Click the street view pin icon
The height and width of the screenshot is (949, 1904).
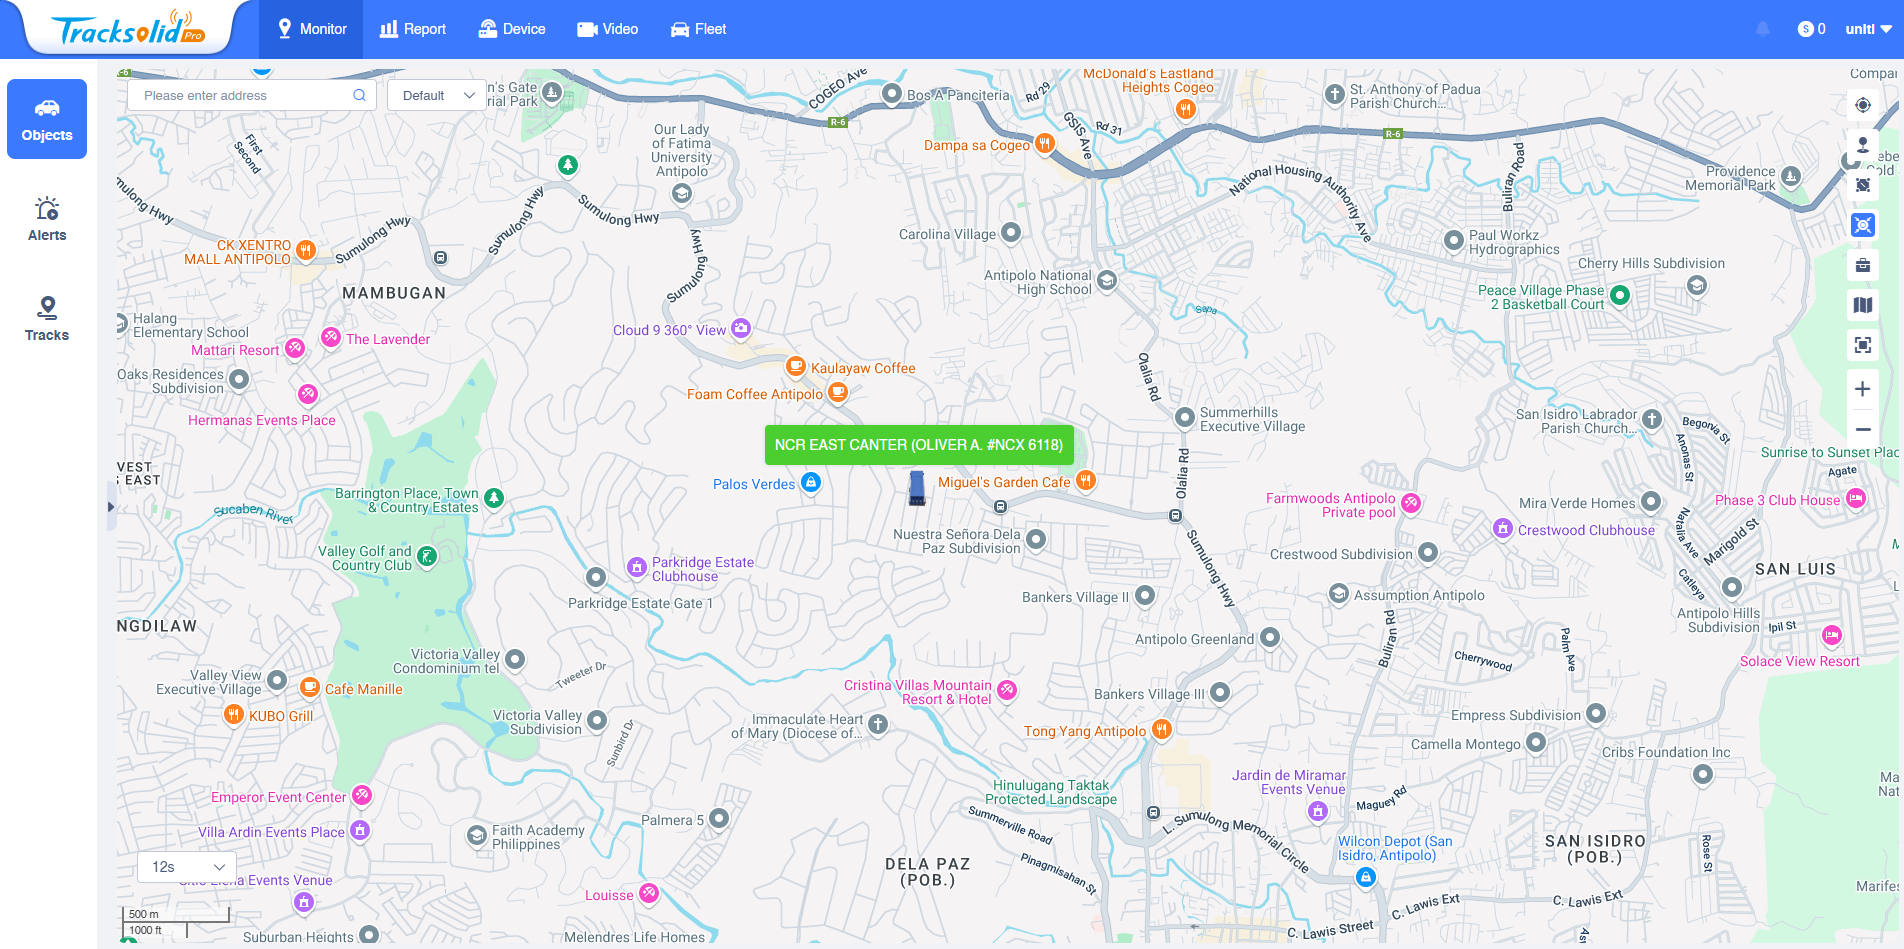1862,145
